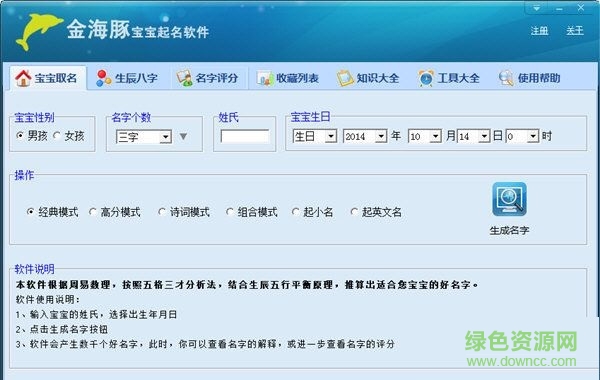Screen dimensions: 600x380
Task: Click the 软件使用说明 line
Action: coord(48,300)
